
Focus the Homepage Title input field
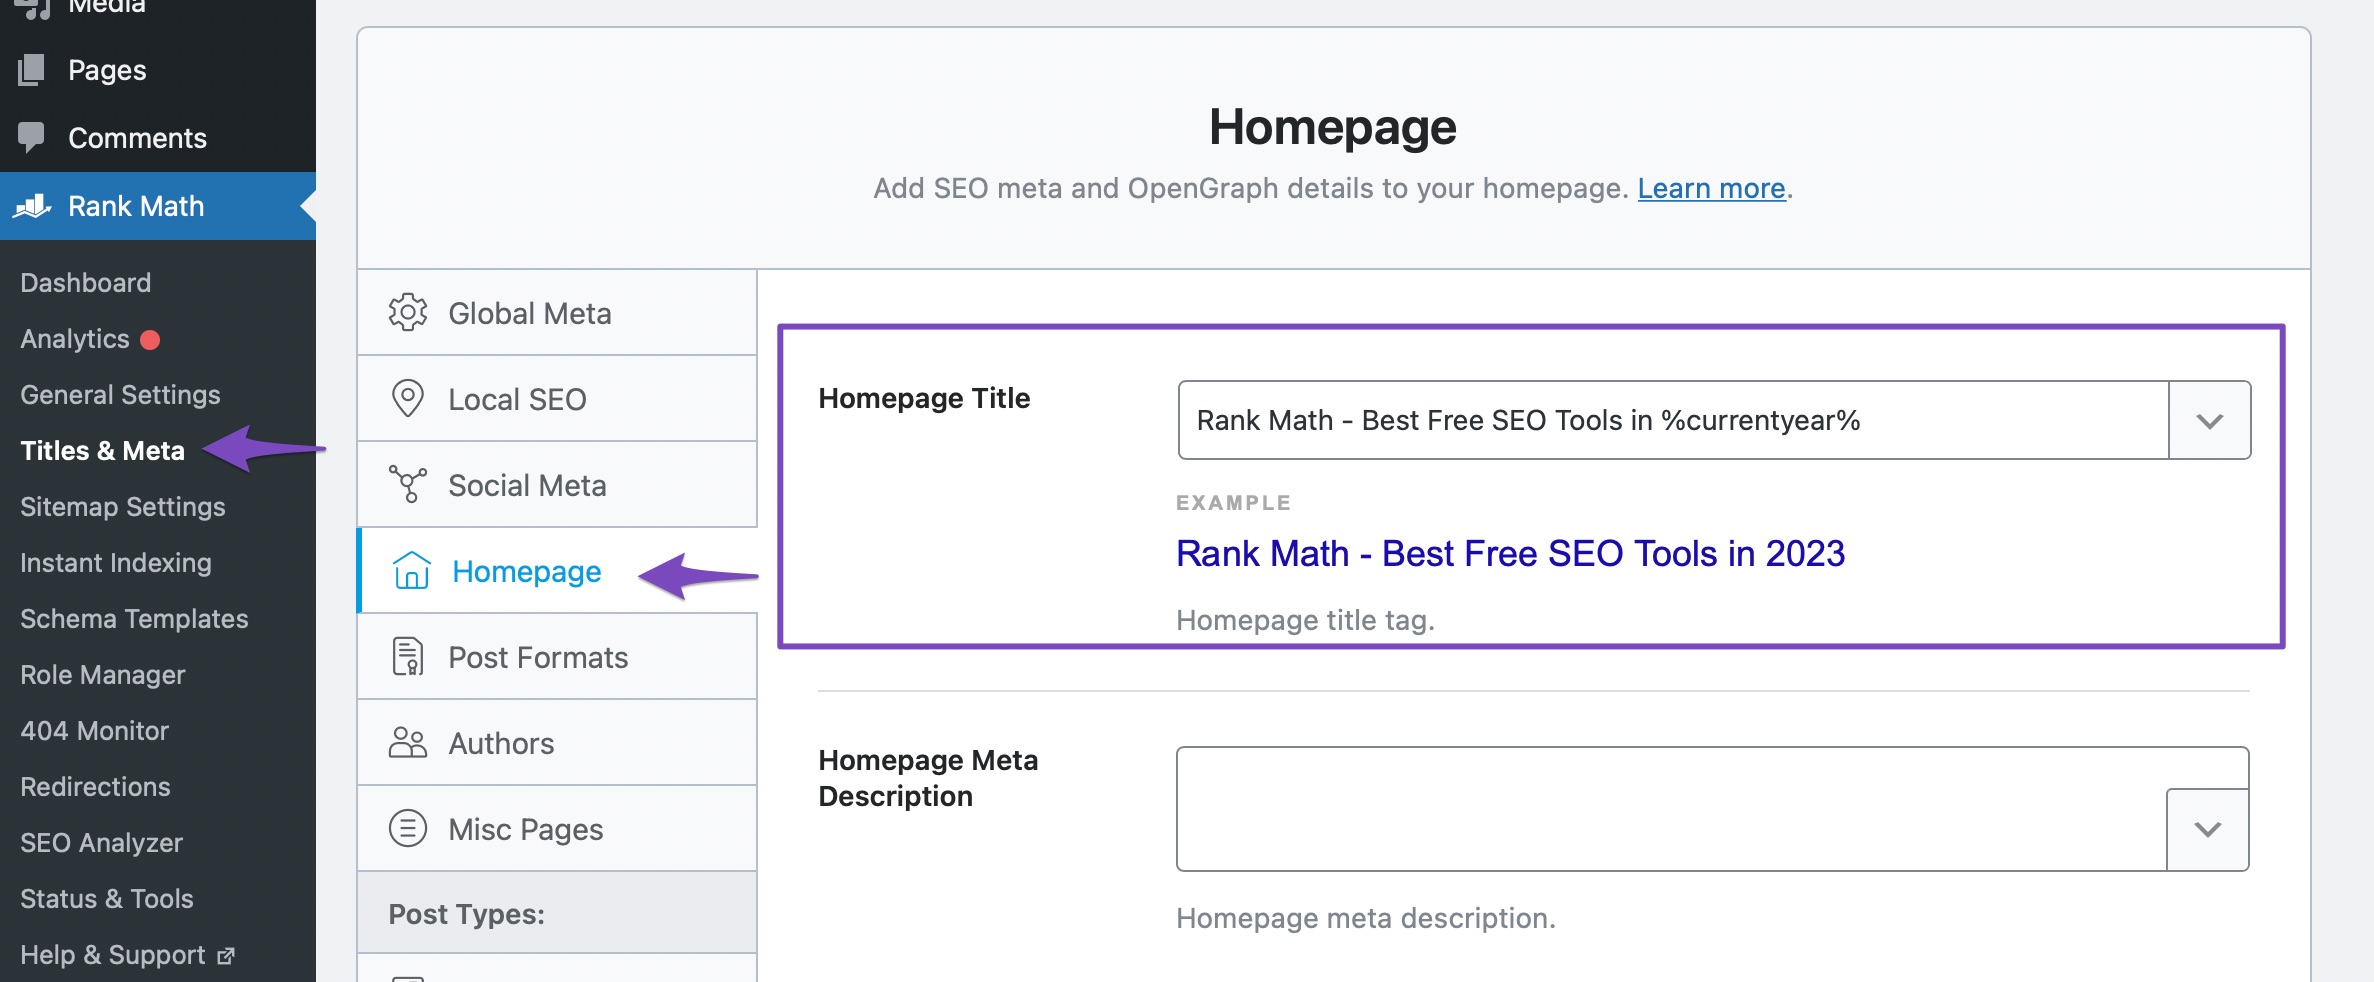click(1673, 420)
